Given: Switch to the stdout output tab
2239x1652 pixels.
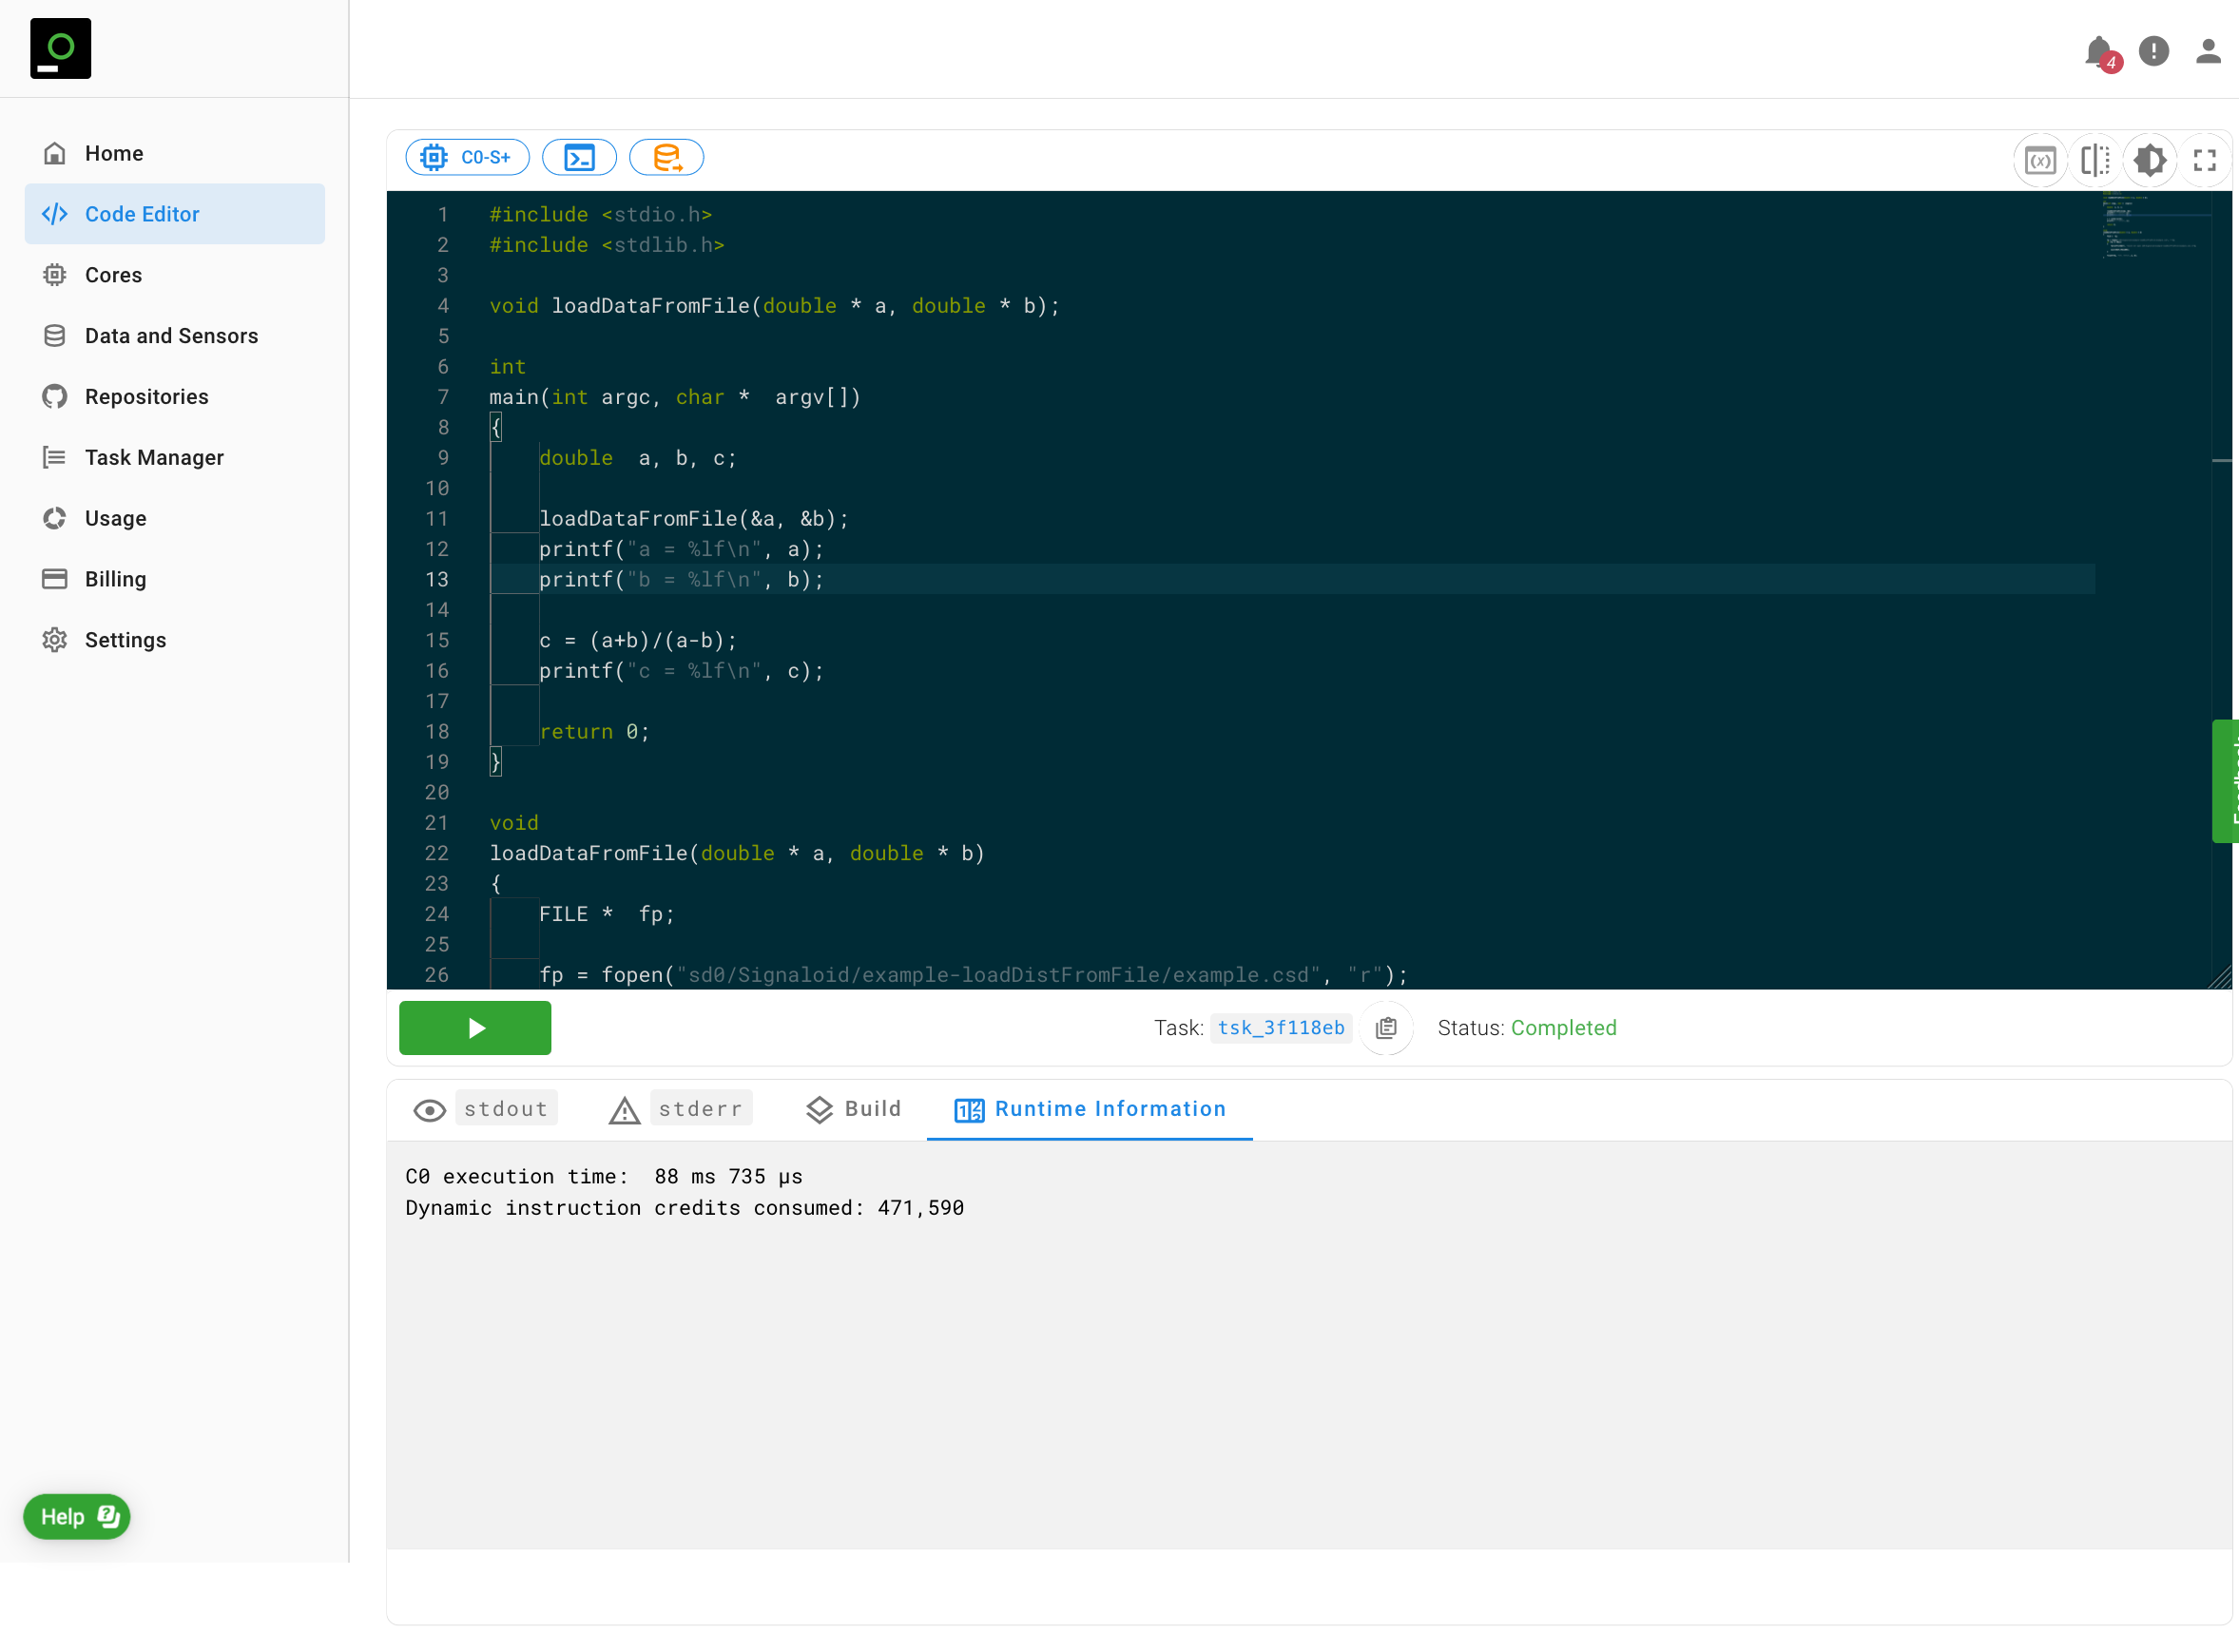Looking at the screenshot, I should [505, 1109].
